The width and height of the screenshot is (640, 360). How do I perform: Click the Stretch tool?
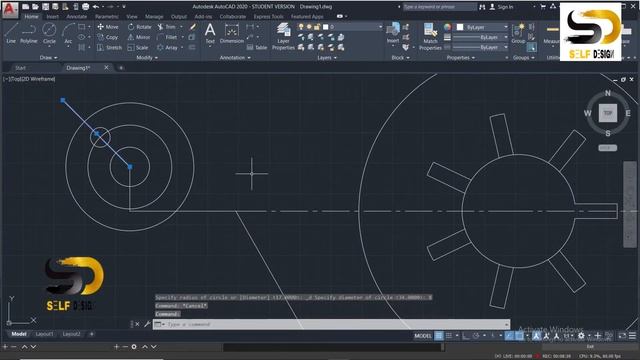click(109, 47)
